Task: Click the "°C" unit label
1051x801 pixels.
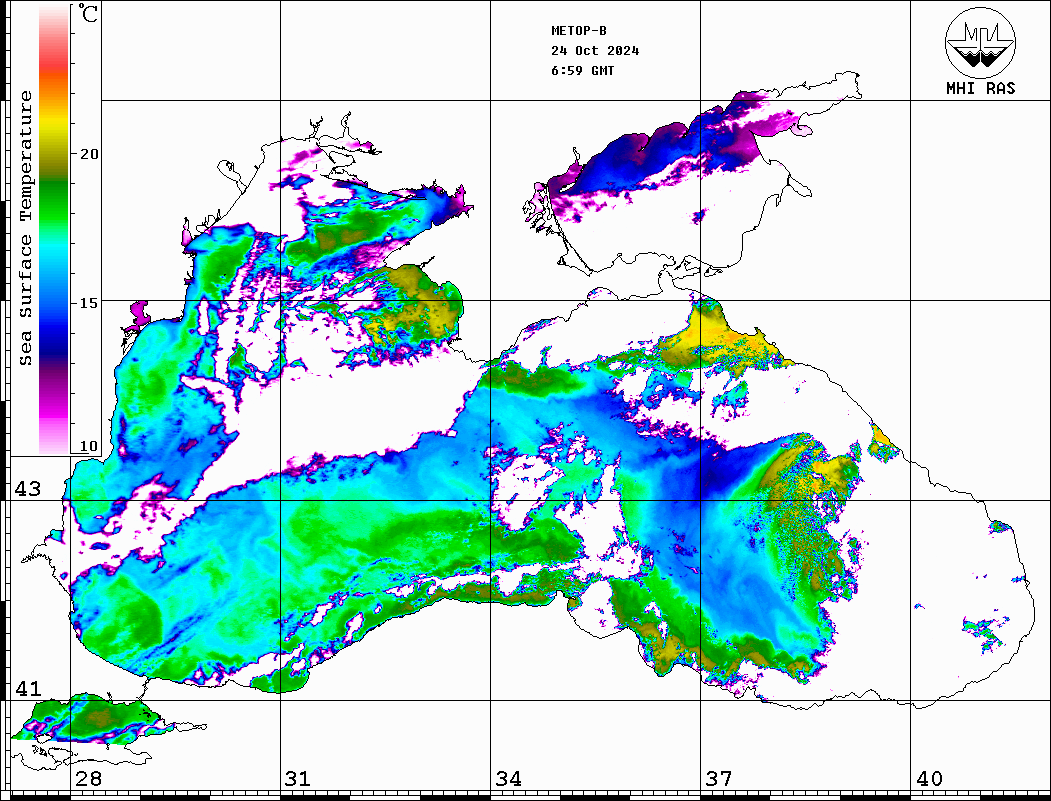Action: 88,13
